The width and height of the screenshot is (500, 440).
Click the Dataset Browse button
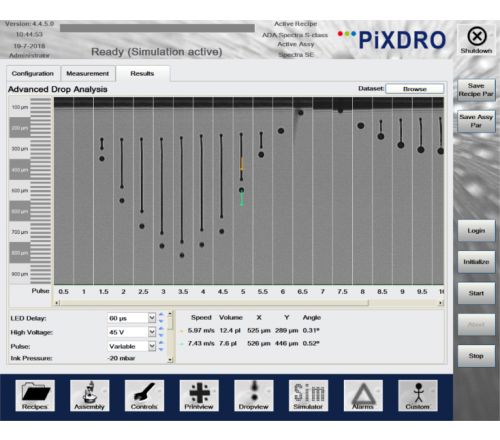tap(415, 89)
